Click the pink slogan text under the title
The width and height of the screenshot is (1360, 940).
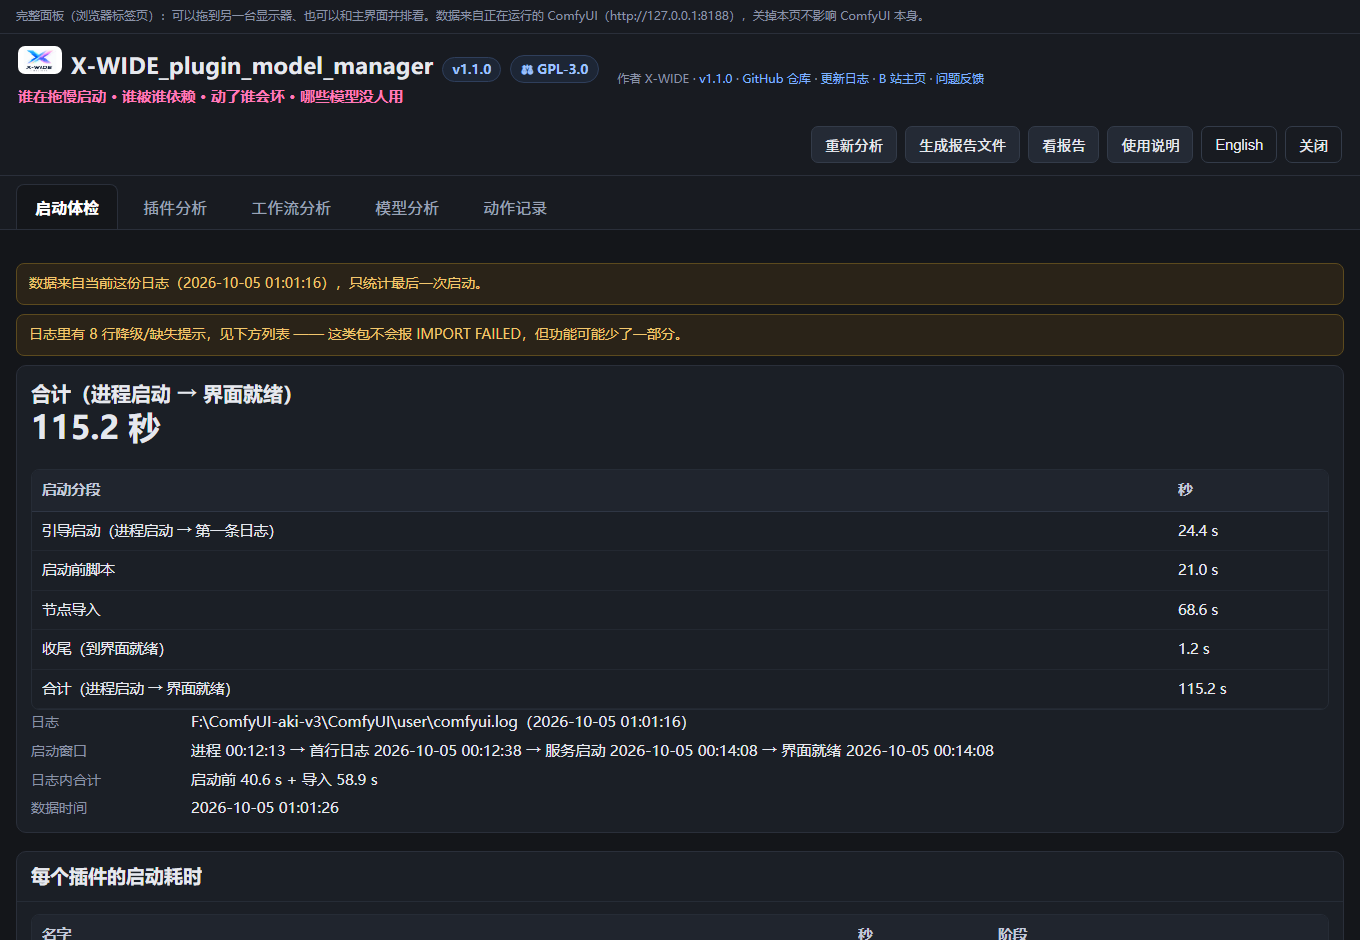211,97
